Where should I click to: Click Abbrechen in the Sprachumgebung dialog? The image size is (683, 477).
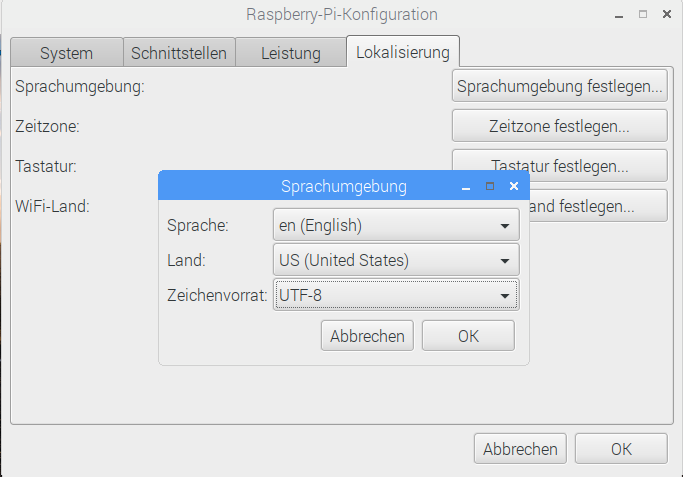(x=367, y=336)
